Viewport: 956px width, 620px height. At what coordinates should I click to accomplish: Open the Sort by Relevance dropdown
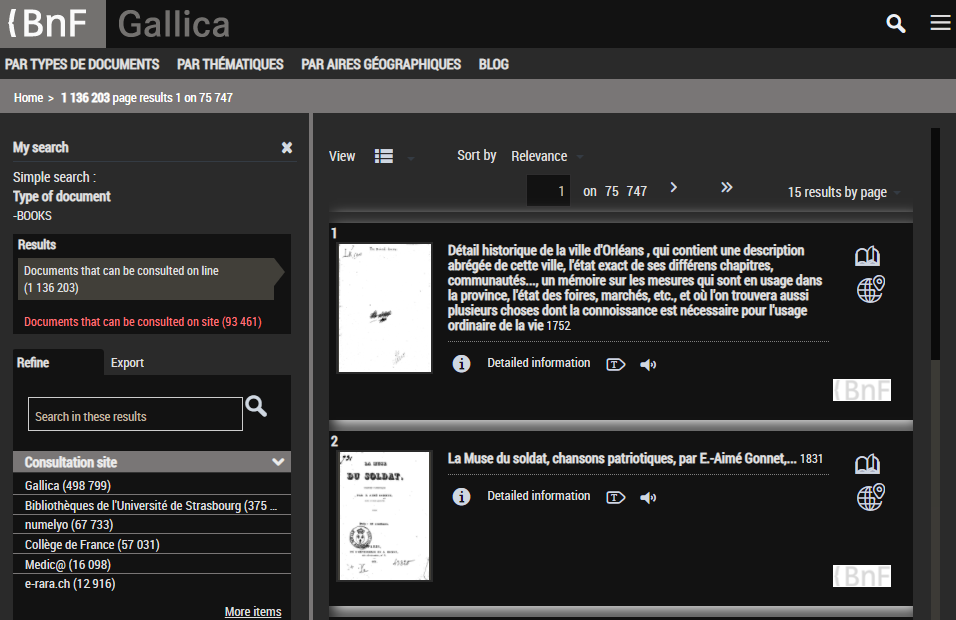tap(547, 156)
